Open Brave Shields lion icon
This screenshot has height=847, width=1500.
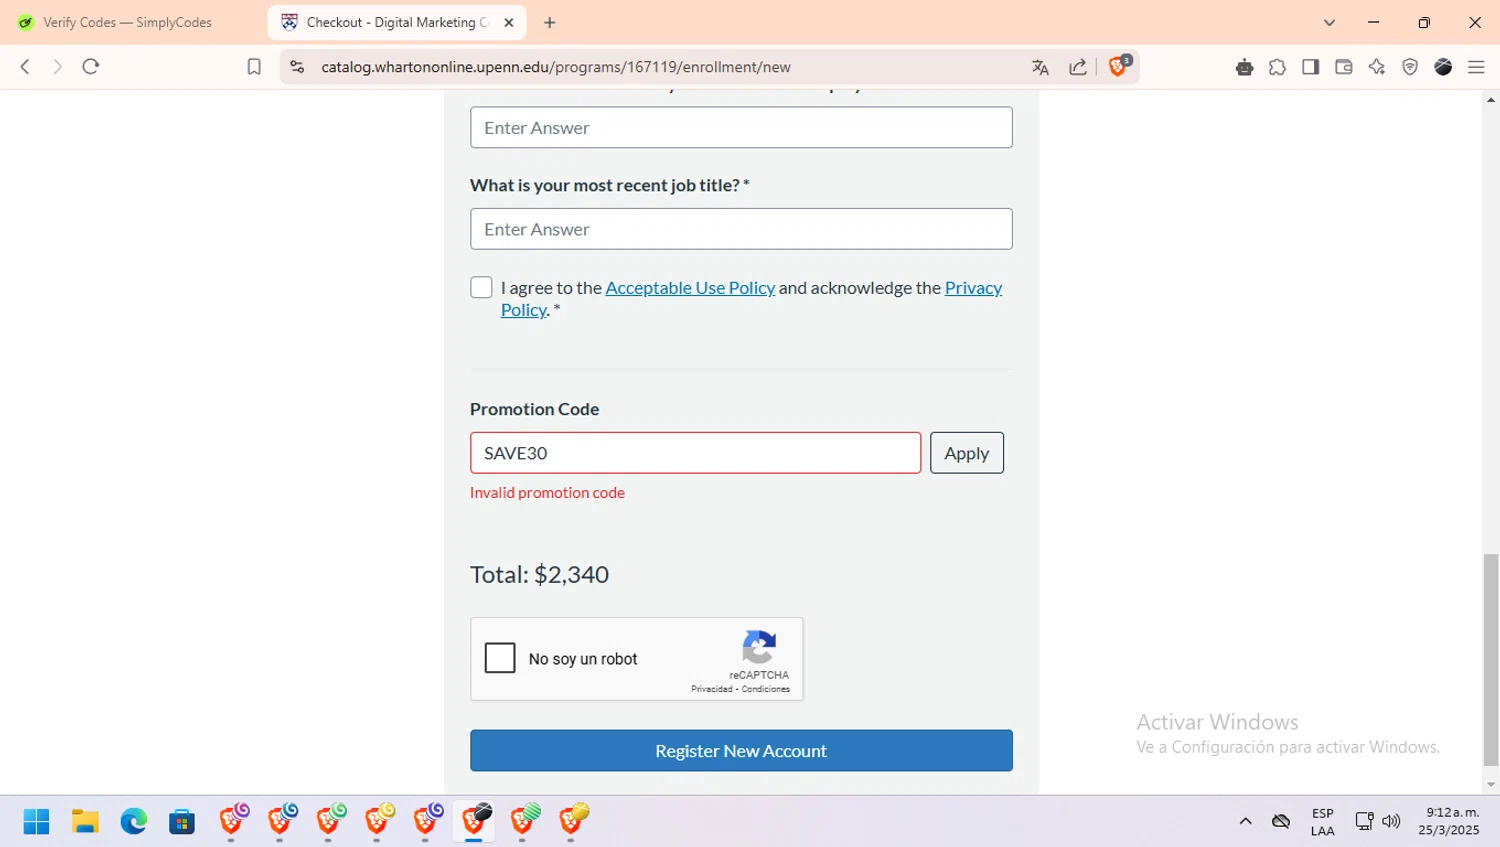tap(1119, 66)
